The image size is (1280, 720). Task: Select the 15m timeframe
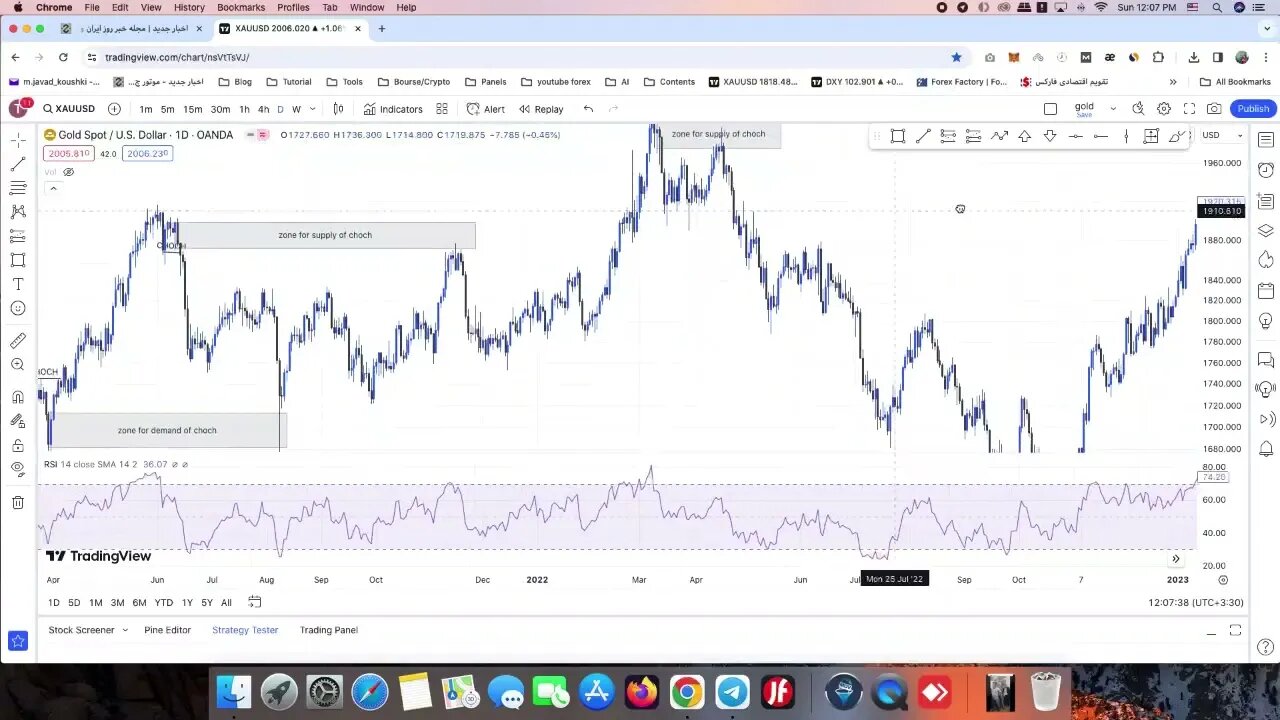192,109
